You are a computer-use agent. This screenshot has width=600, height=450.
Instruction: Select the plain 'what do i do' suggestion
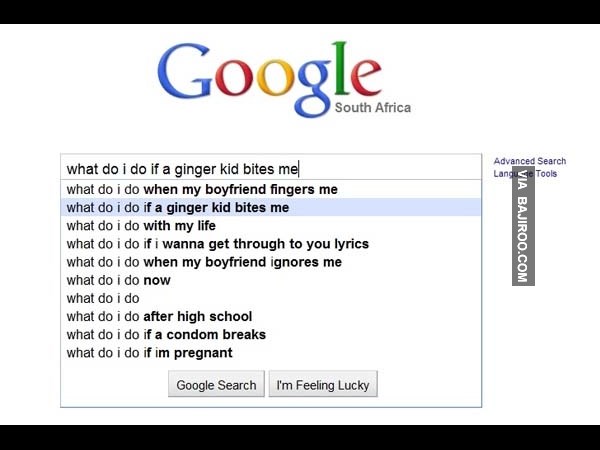[x=271, y=298]
